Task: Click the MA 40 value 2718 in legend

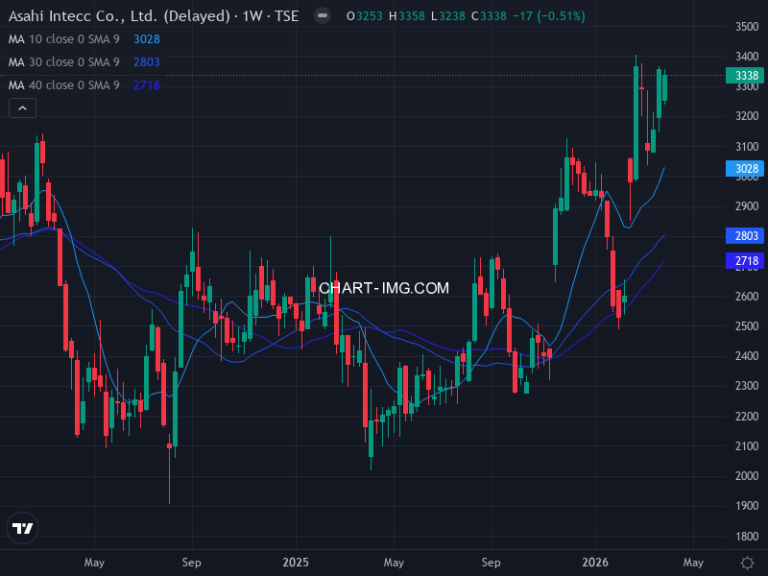Action: (146, 85)
